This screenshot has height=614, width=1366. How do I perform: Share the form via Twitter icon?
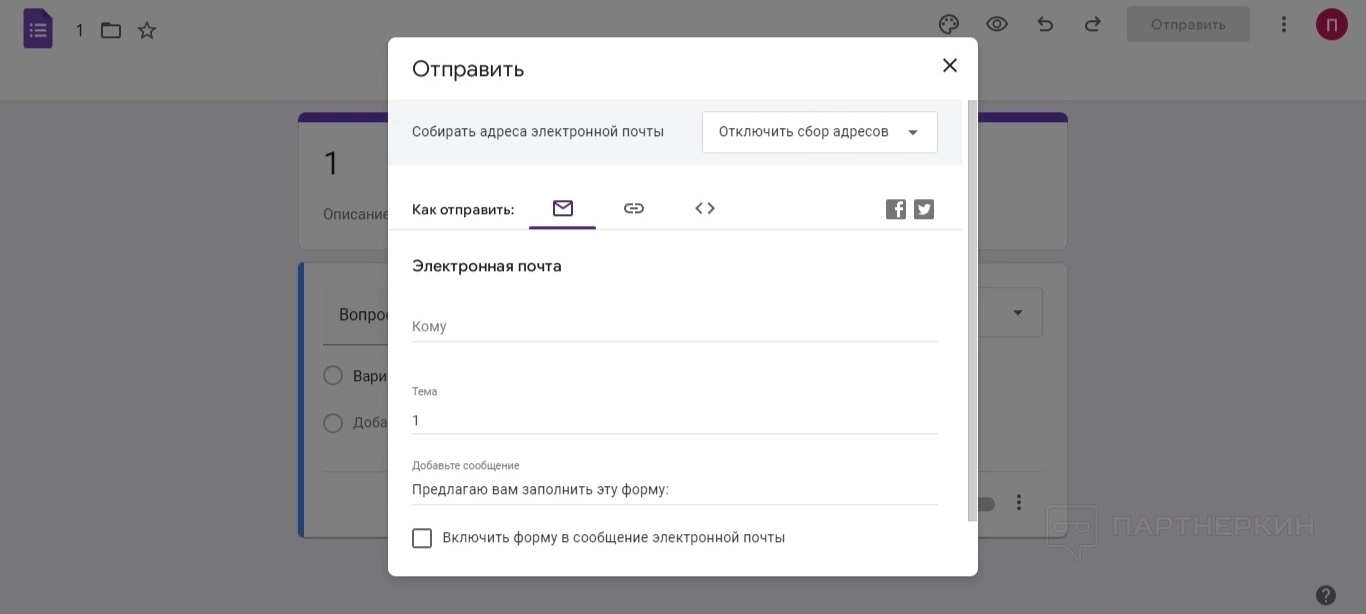(924, 209)
